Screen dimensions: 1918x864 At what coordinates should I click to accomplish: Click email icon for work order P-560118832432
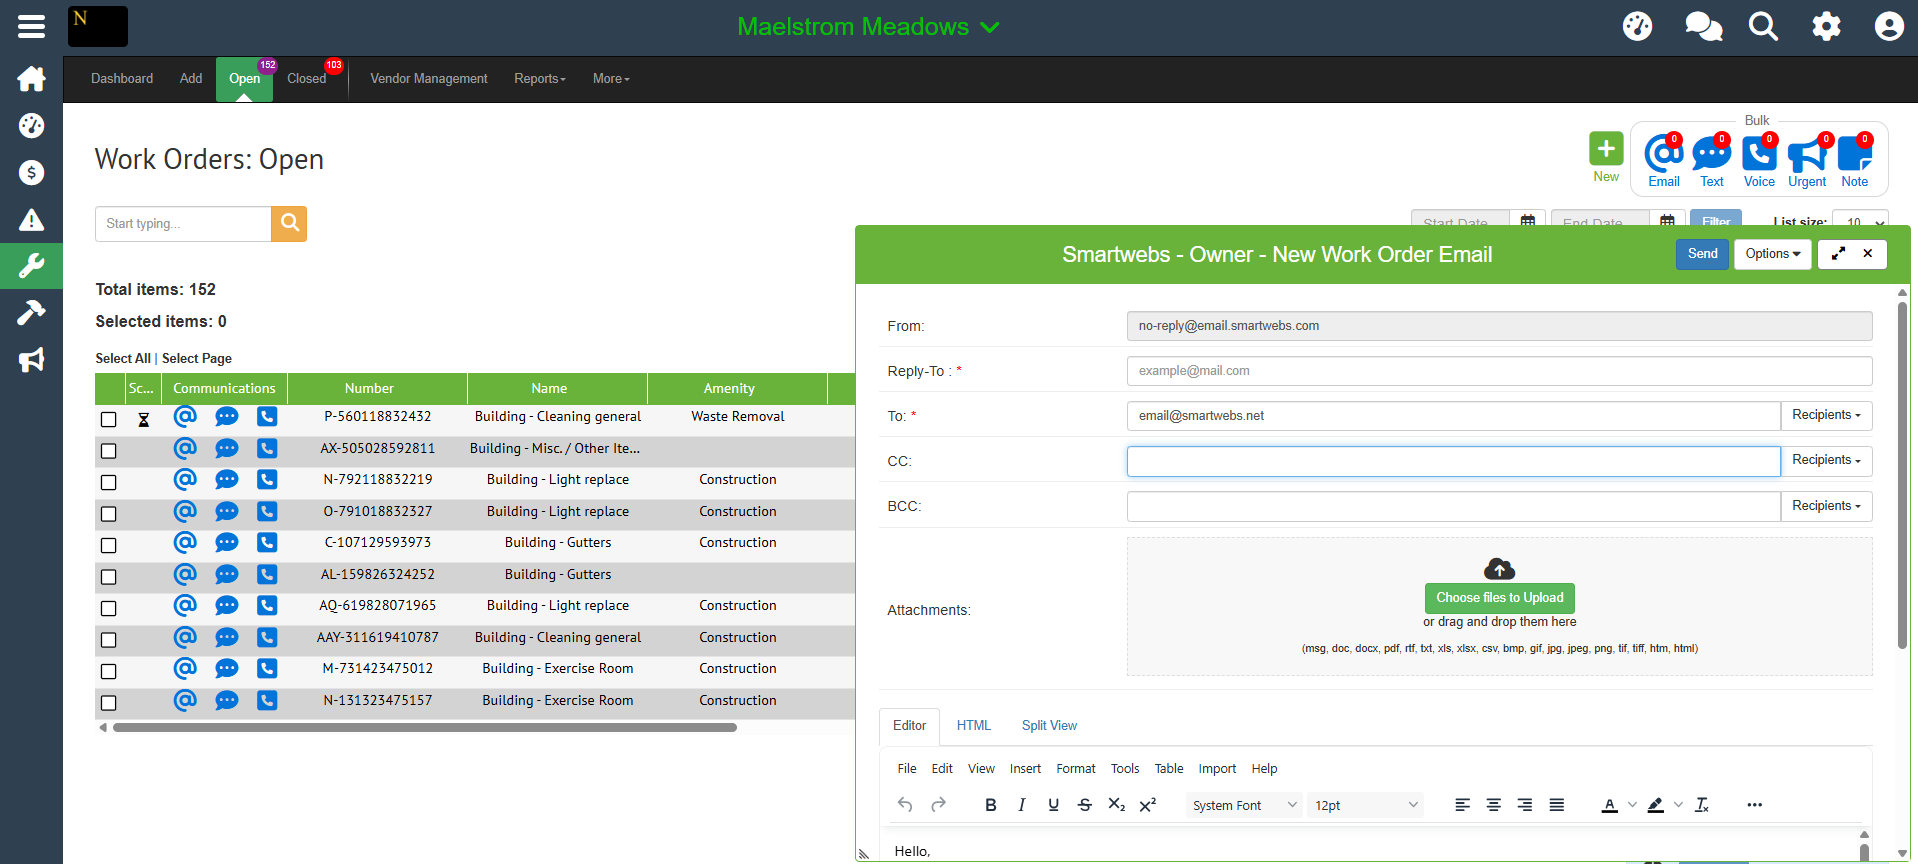click(x=185, y=416)
